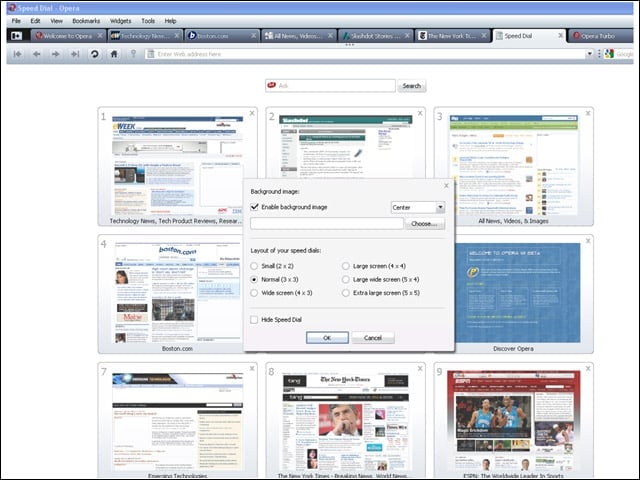Image resolution: width=640 pixels, height=480 pixels.
Task: Switch to The New York Times tab
Action: point(452,36)
